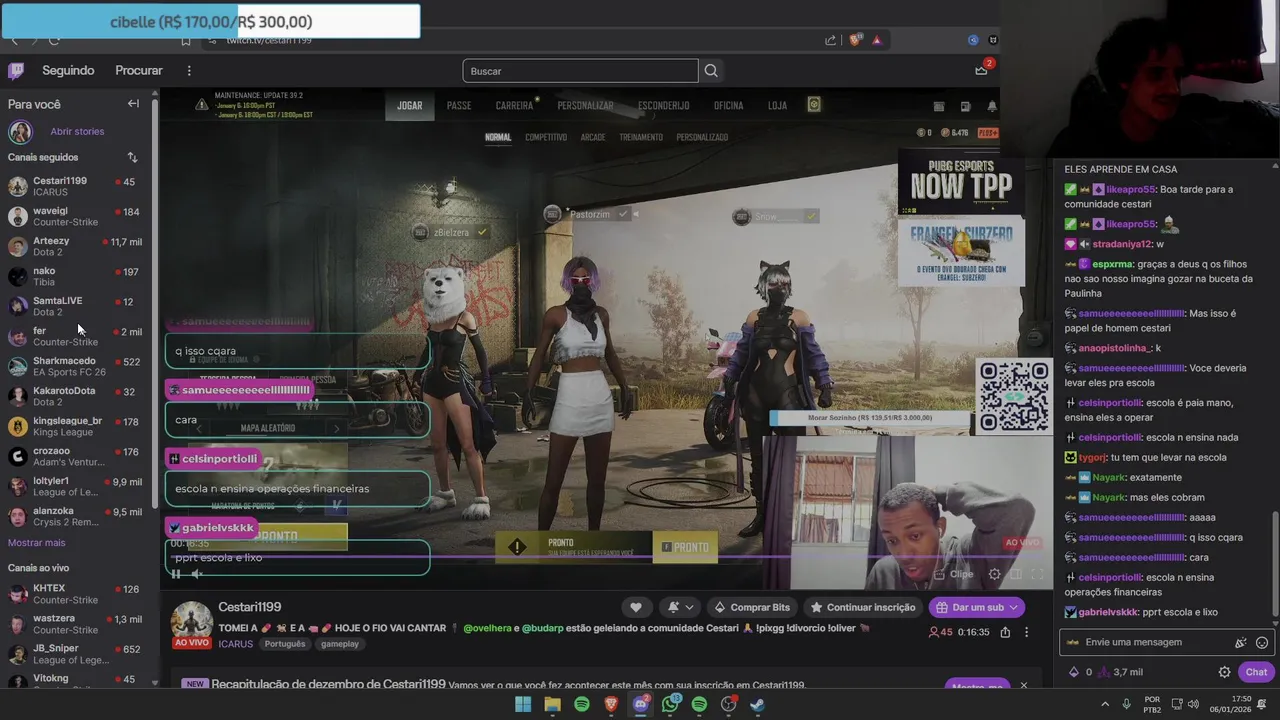This screenshot has height=720, width=1280.
Task: Click the heart follow button
Action: pos(635,607)
